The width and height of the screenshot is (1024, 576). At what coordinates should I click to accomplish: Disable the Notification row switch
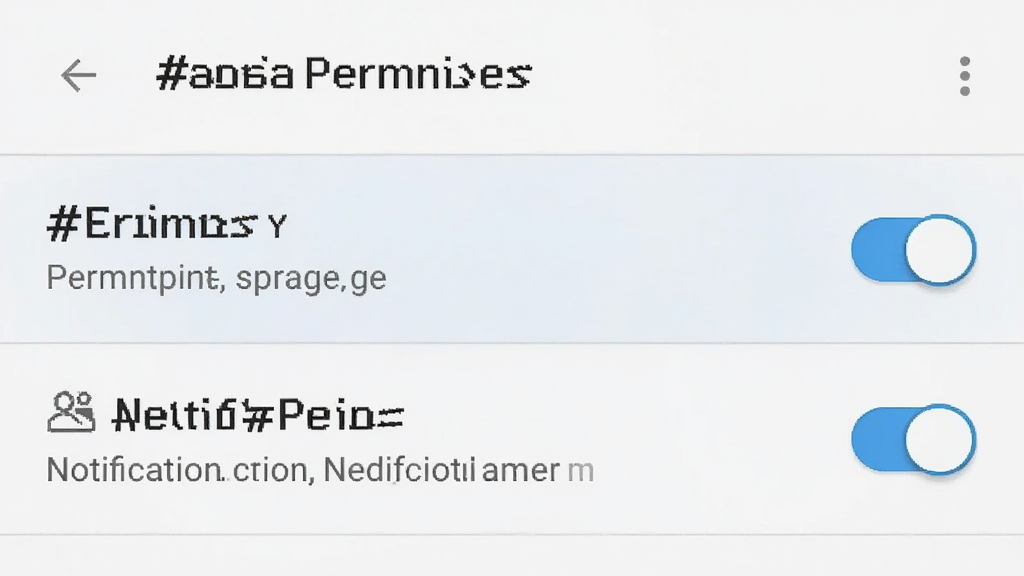913,439
